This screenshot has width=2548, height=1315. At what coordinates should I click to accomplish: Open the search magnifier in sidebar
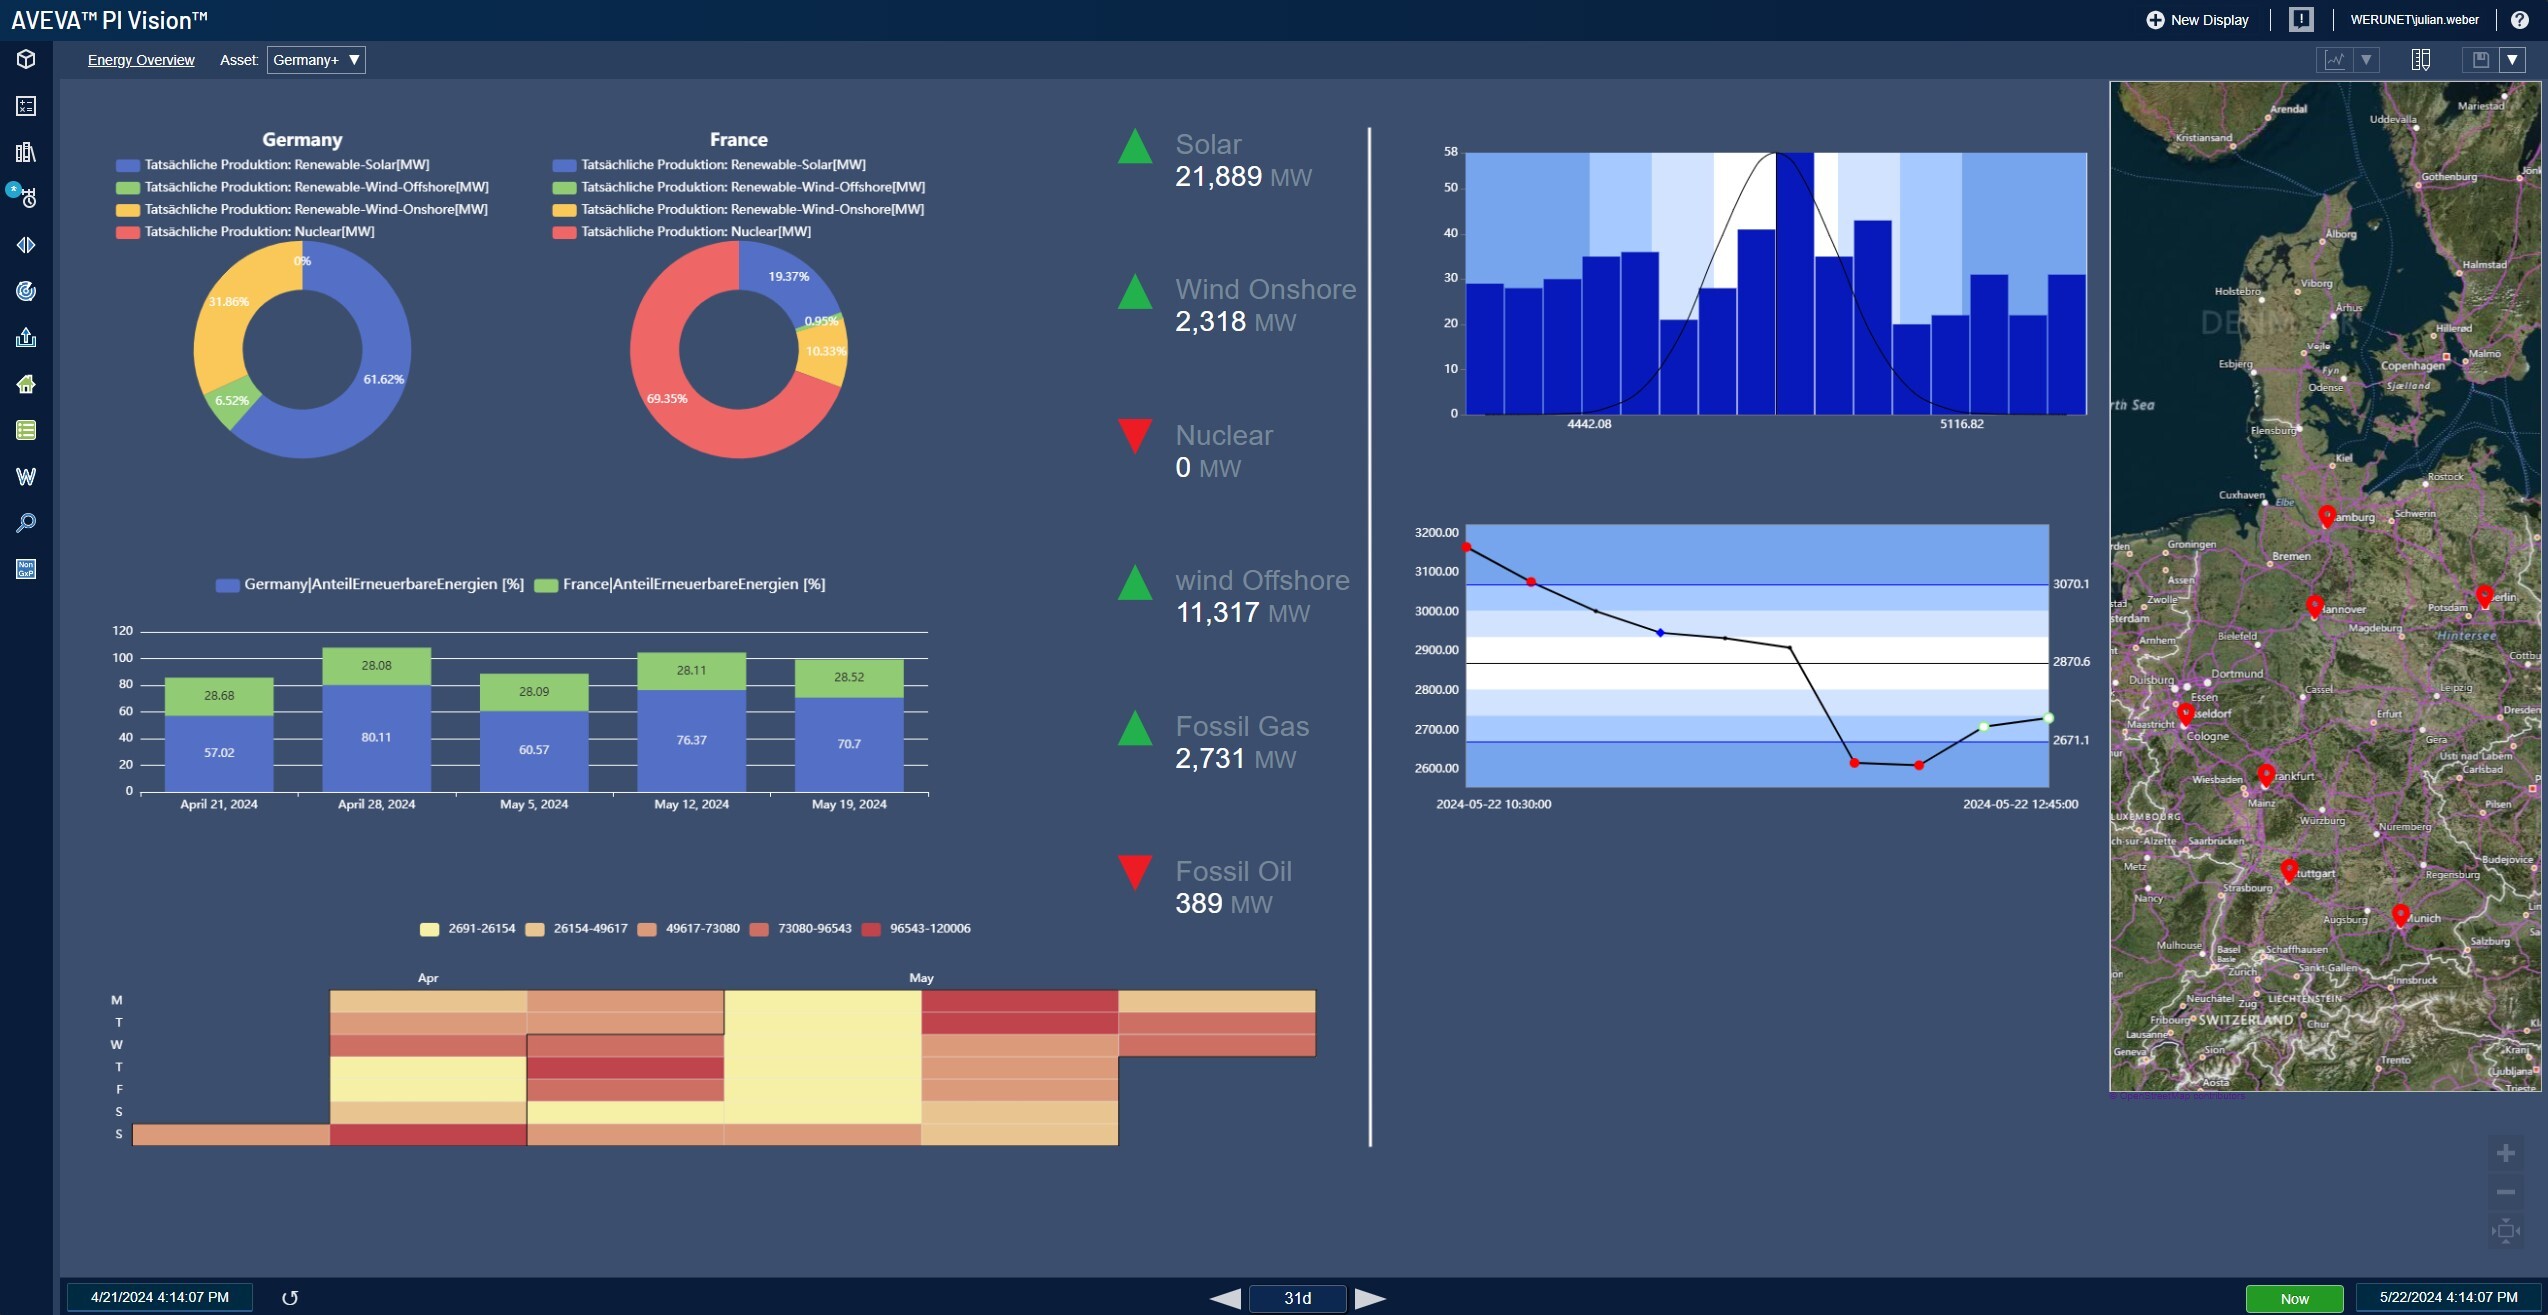[26, 523]
